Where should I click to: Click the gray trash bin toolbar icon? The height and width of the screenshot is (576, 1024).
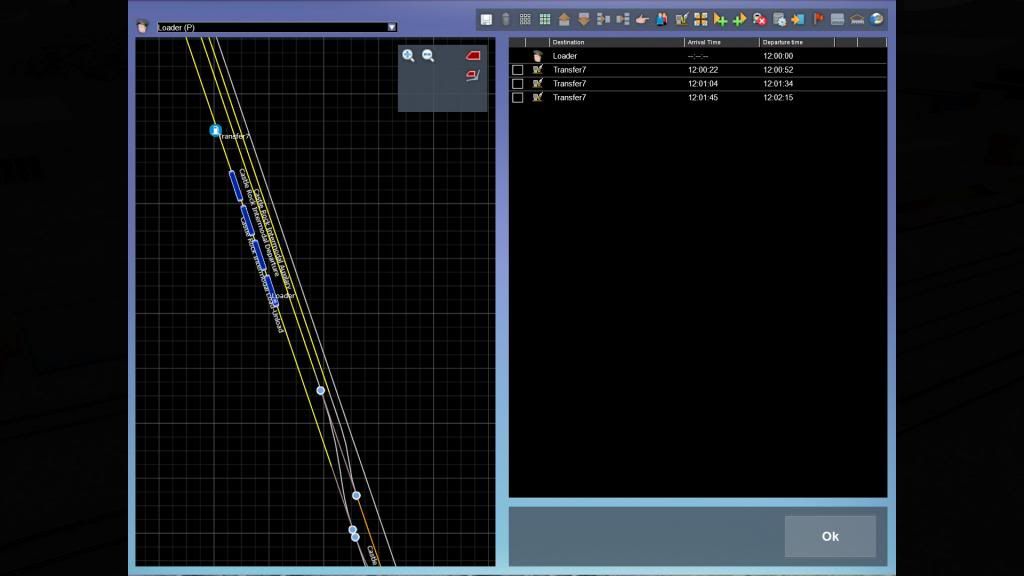pyautogui.click(x=505, y=20)
